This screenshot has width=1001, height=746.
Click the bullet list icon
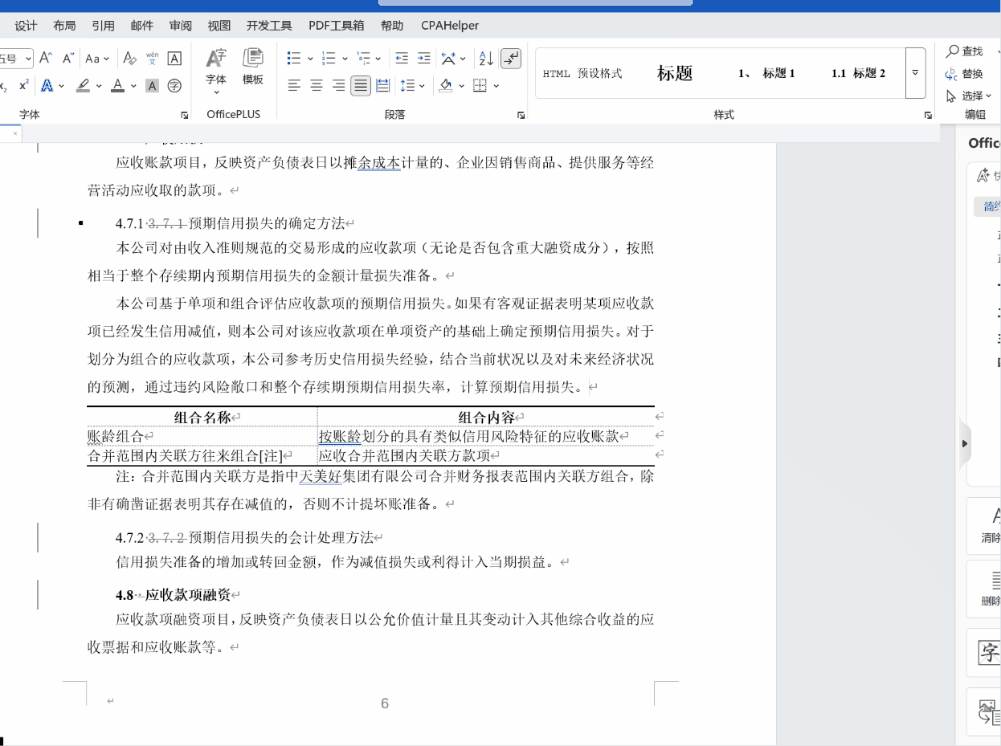point(294,58)
